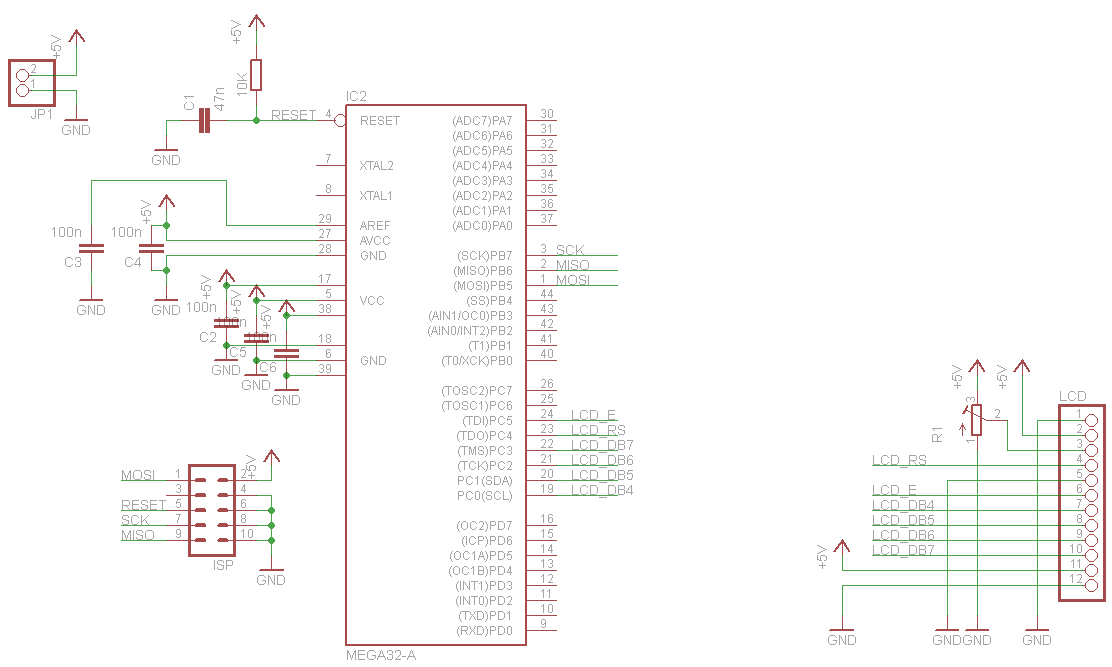Click the GND symbol under LCD pin 1 wire

pyautogui.click(x=1037, y=636)
